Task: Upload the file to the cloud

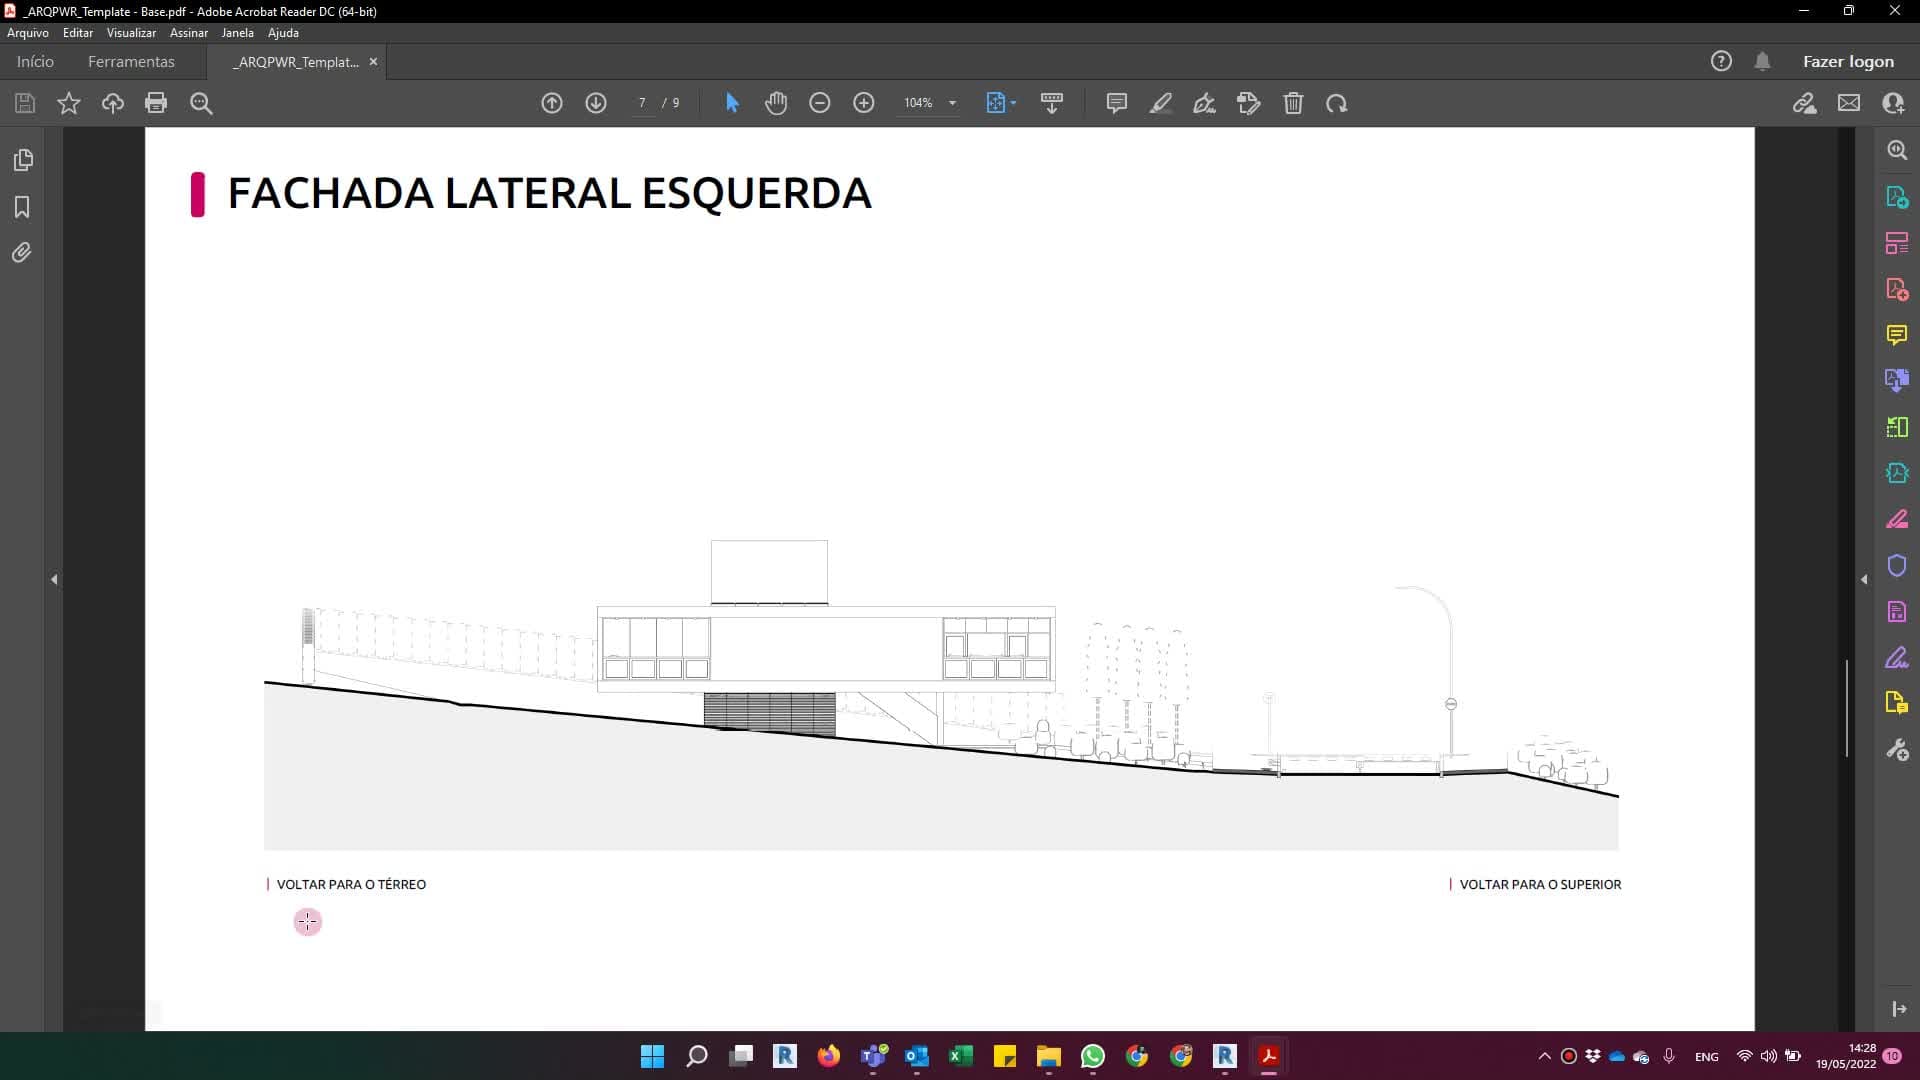Action: tap(113, 103)
